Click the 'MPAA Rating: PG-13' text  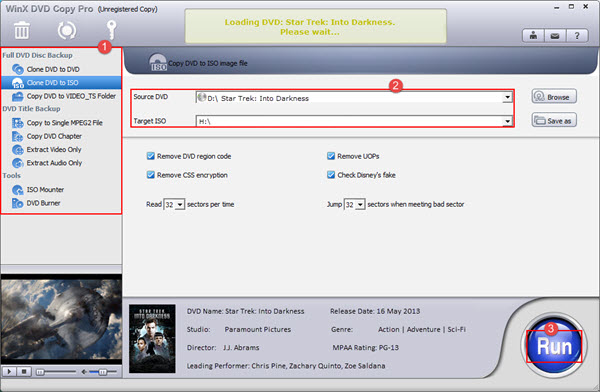coord(365,348)
